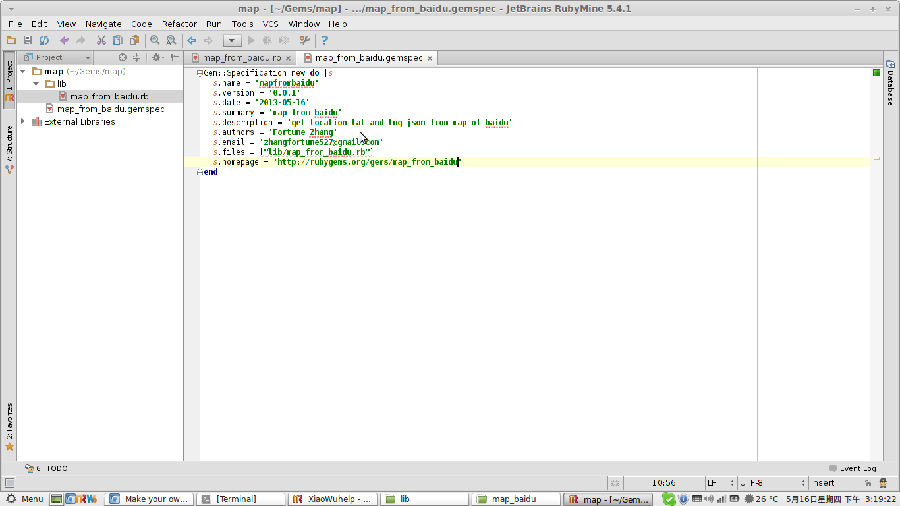Open the UTF-8 encoding selector

772,483
